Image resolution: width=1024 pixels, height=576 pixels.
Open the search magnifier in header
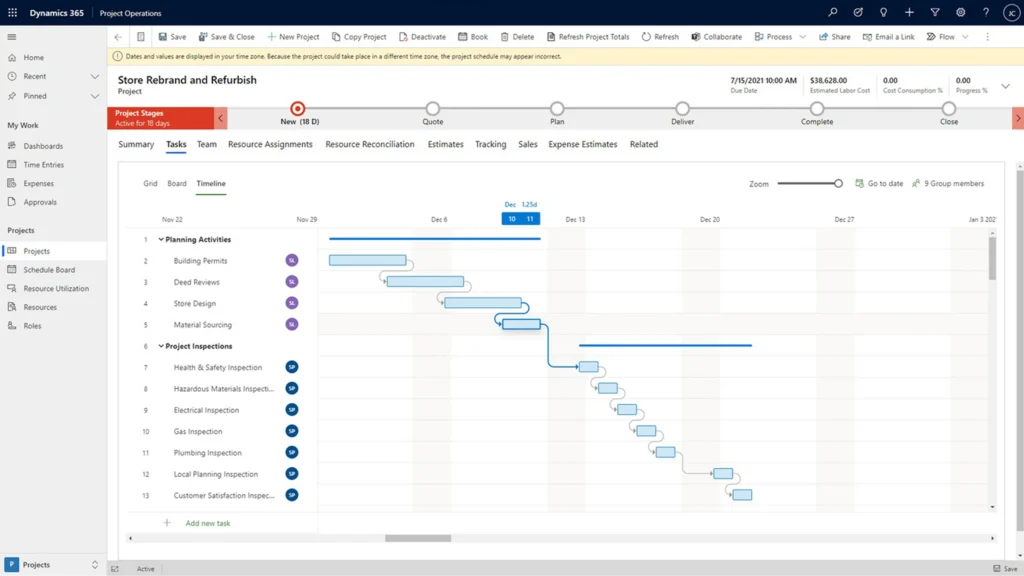point(832,13)
